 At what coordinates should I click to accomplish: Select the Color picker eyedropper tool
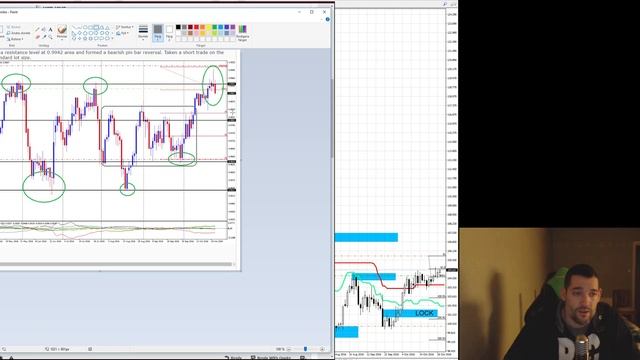click(x=44, y=37)
